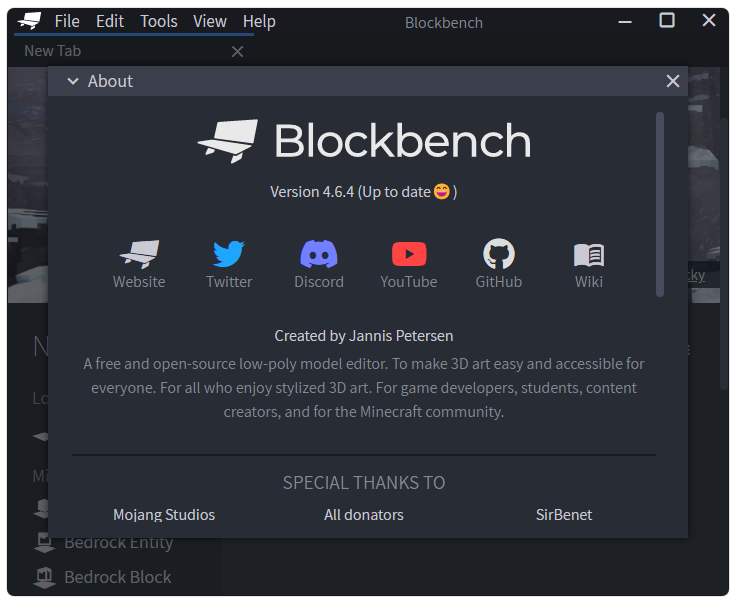The width and height of the screenshot is (734, 603).
Task: Click the YouTube label link
Action: 409,282
